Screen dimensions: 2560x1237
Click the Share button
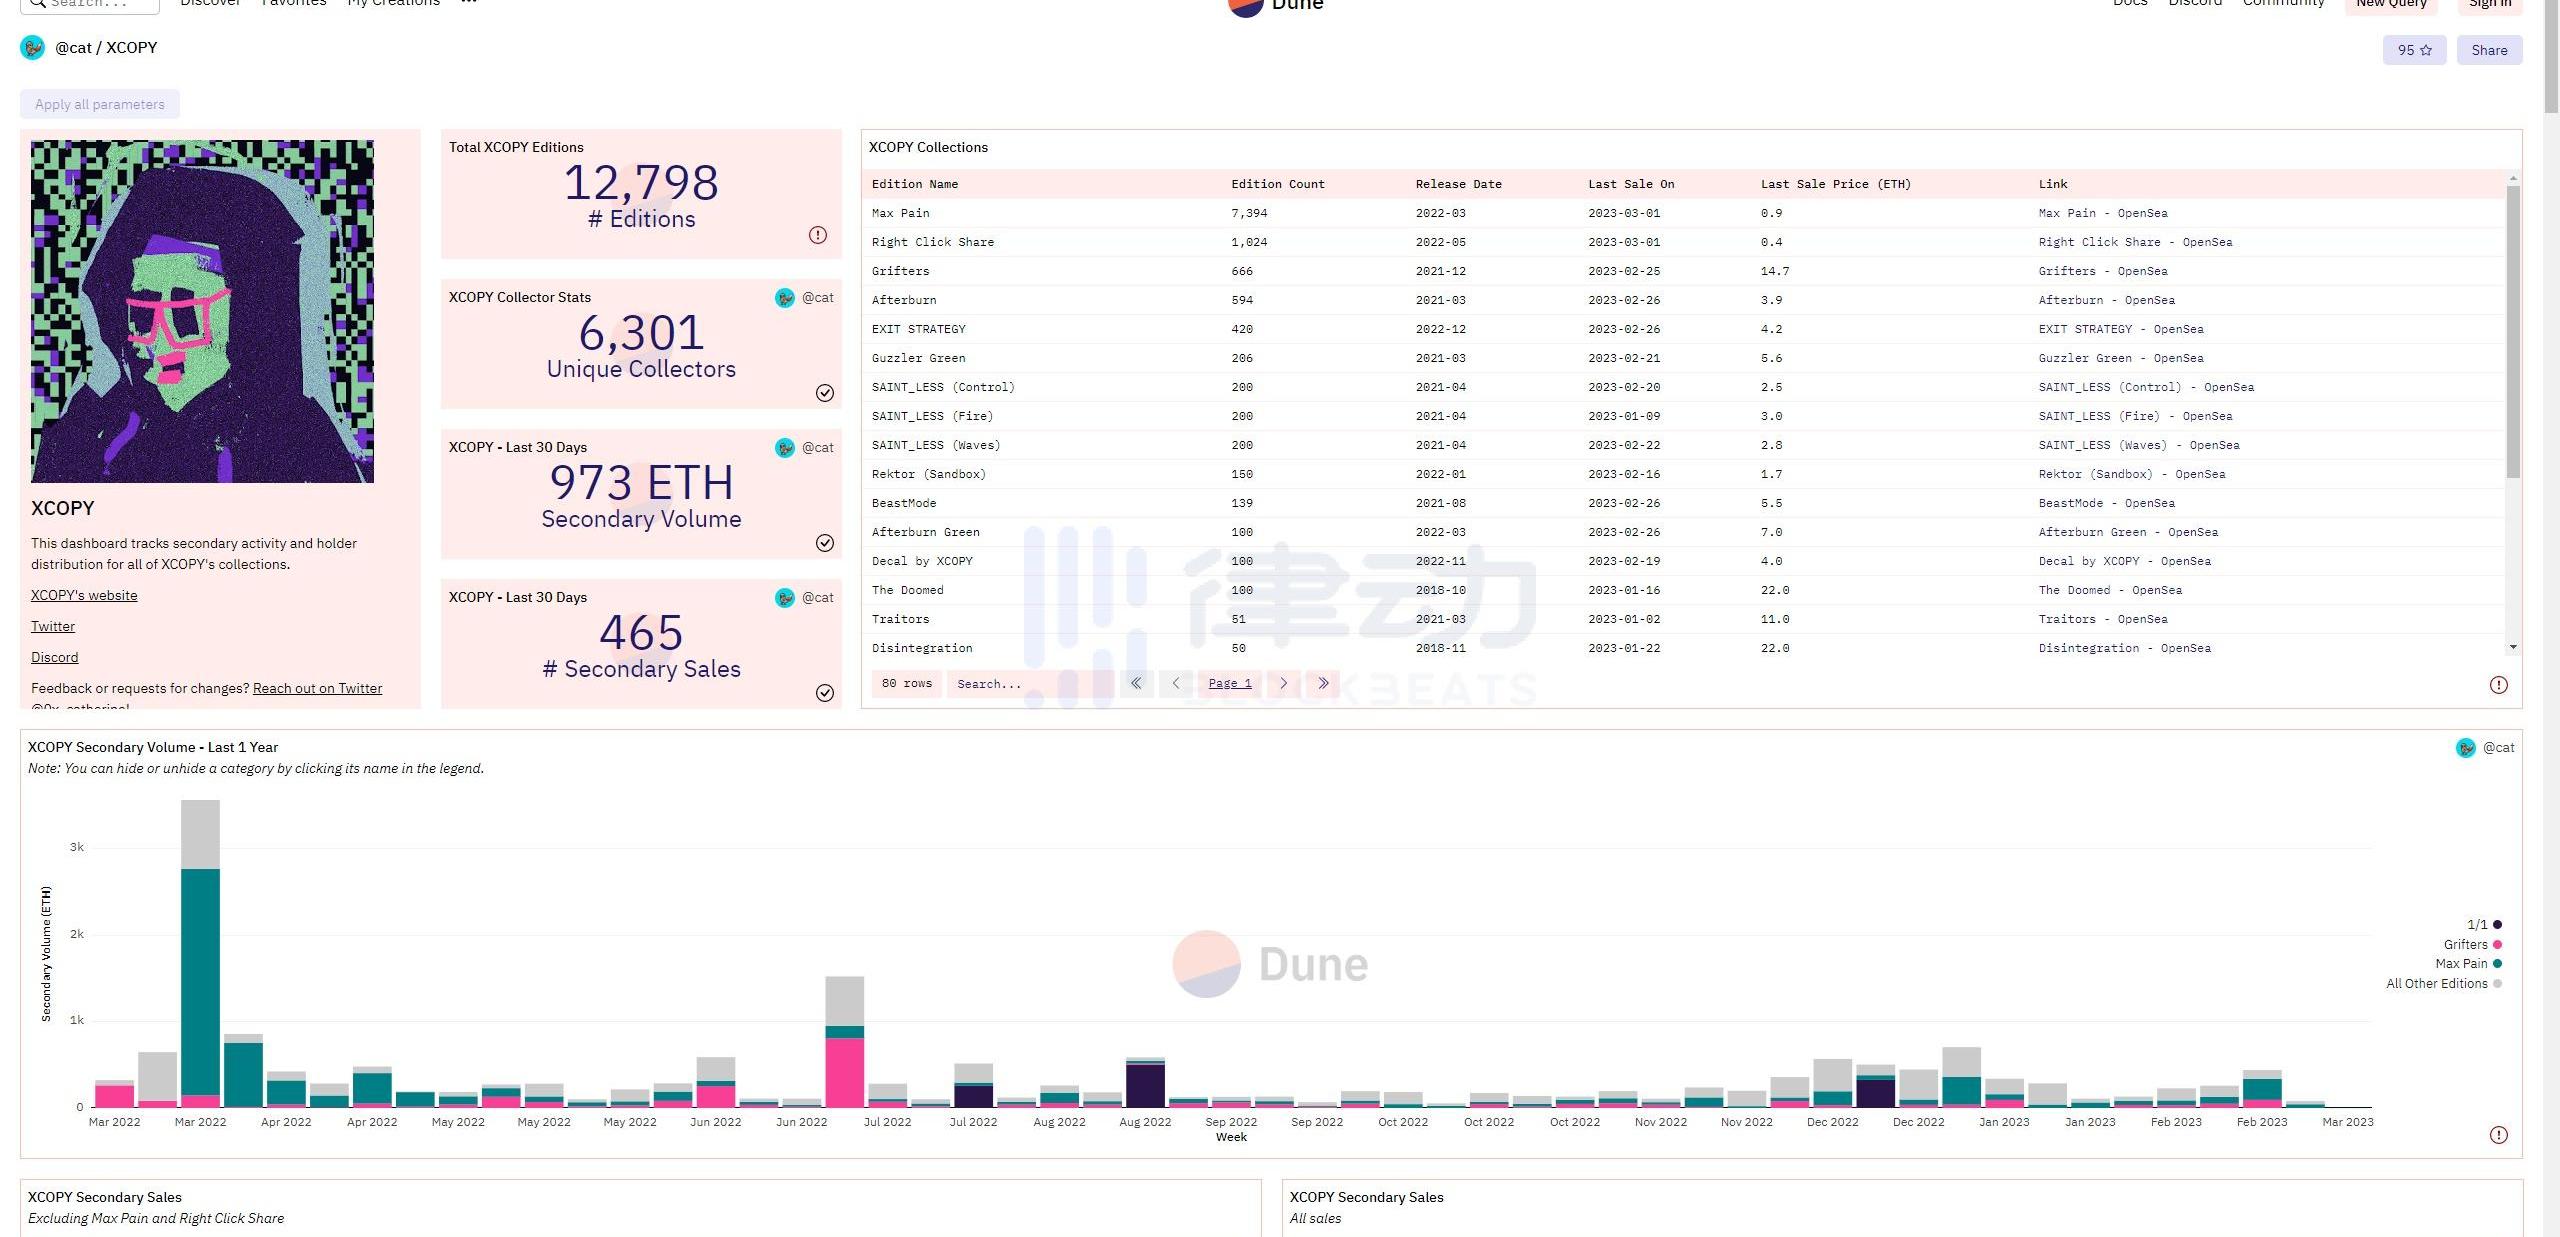tap(2489, 50)
